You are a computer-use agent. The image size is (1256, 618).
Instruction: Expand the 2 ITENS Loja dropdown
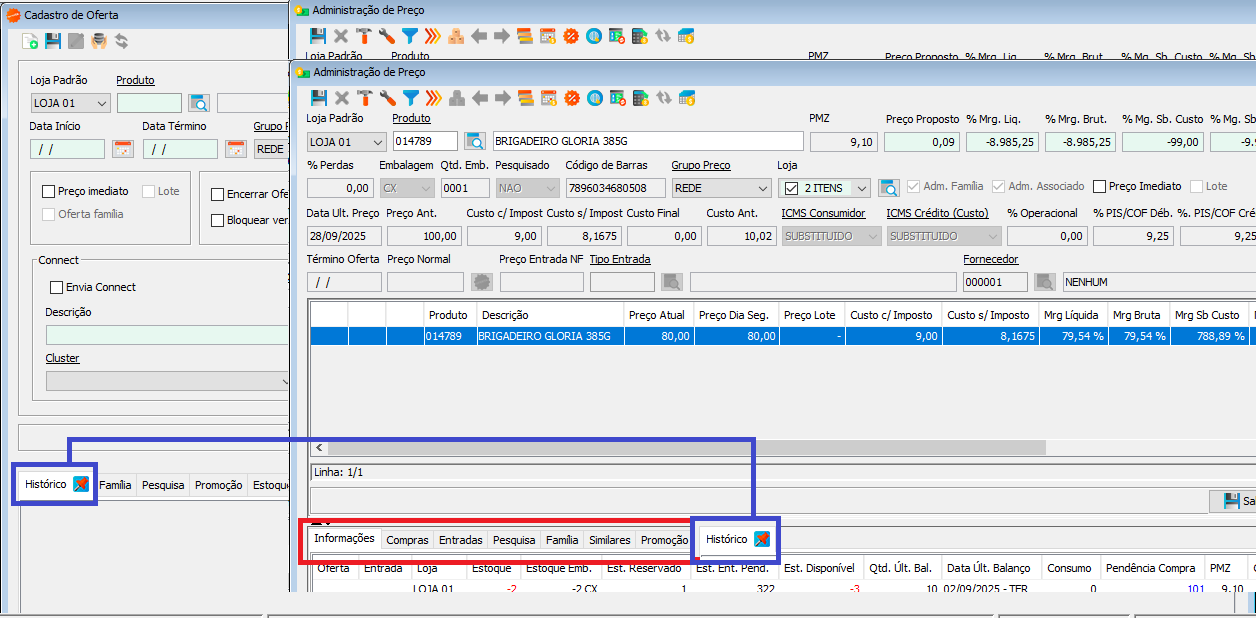tap(862, 188)
